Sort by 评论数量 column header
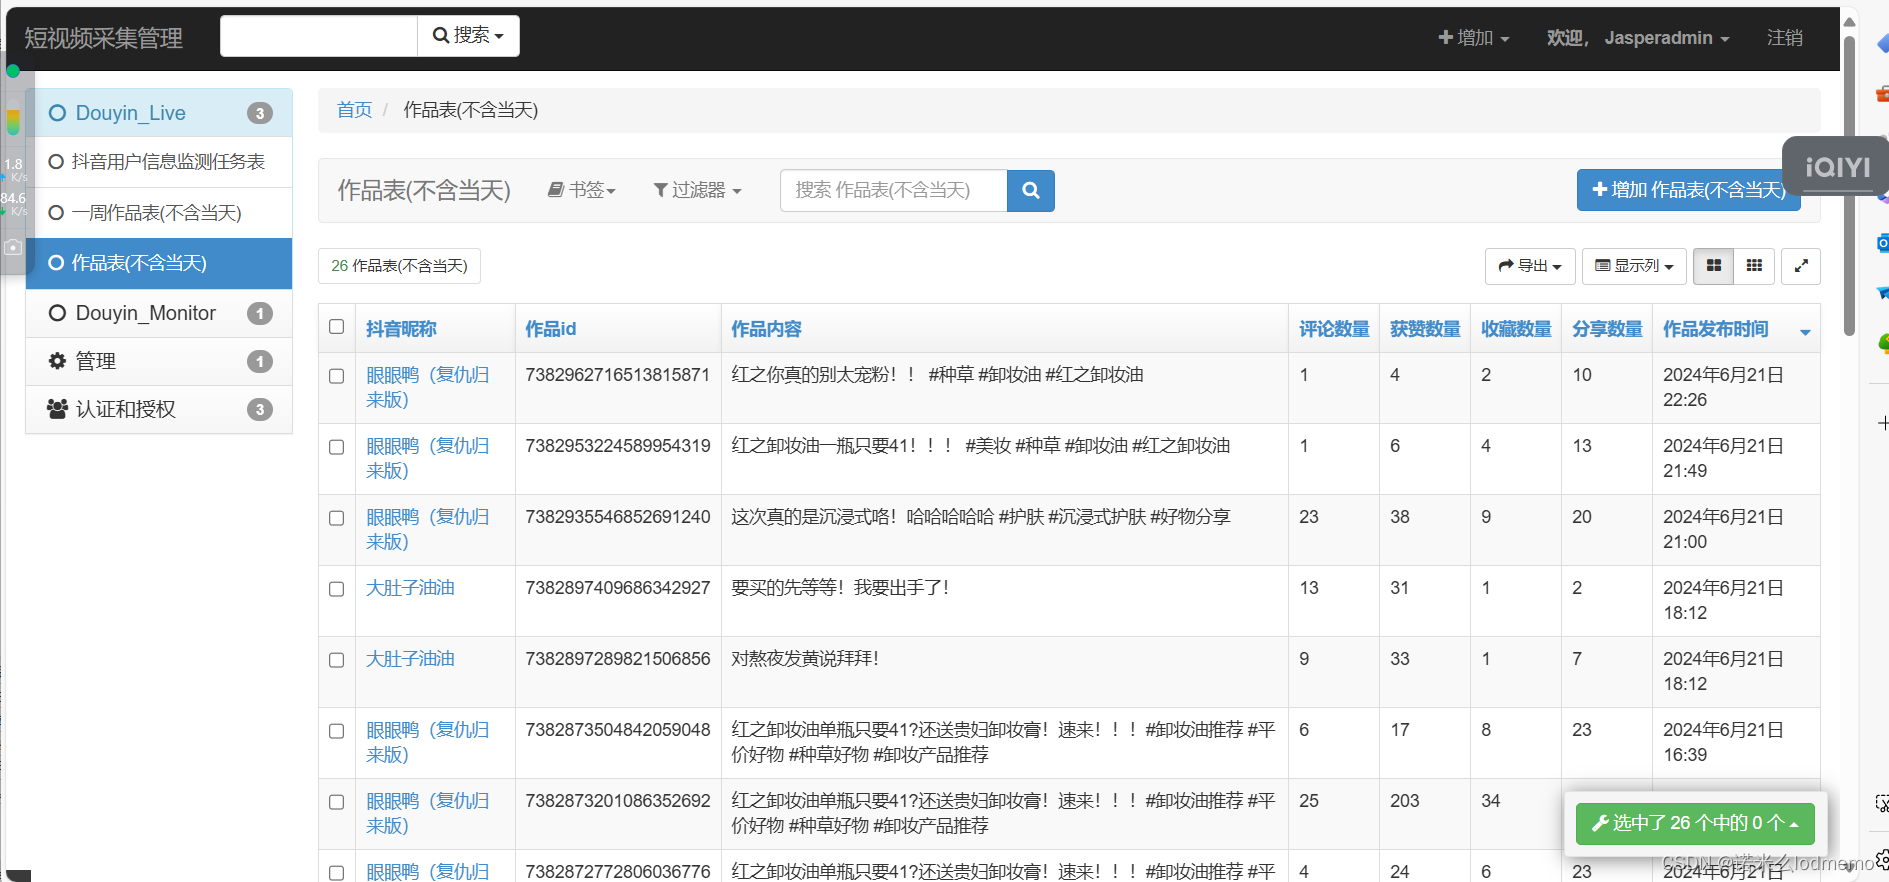The image size is (1889, 882). pos(1334,329)
